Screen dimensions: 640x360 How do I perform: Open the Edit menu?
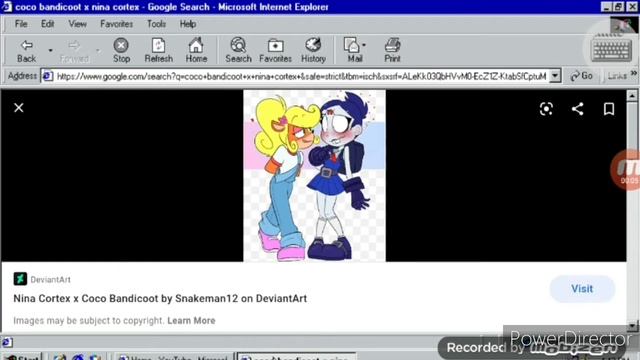(47, 24)
